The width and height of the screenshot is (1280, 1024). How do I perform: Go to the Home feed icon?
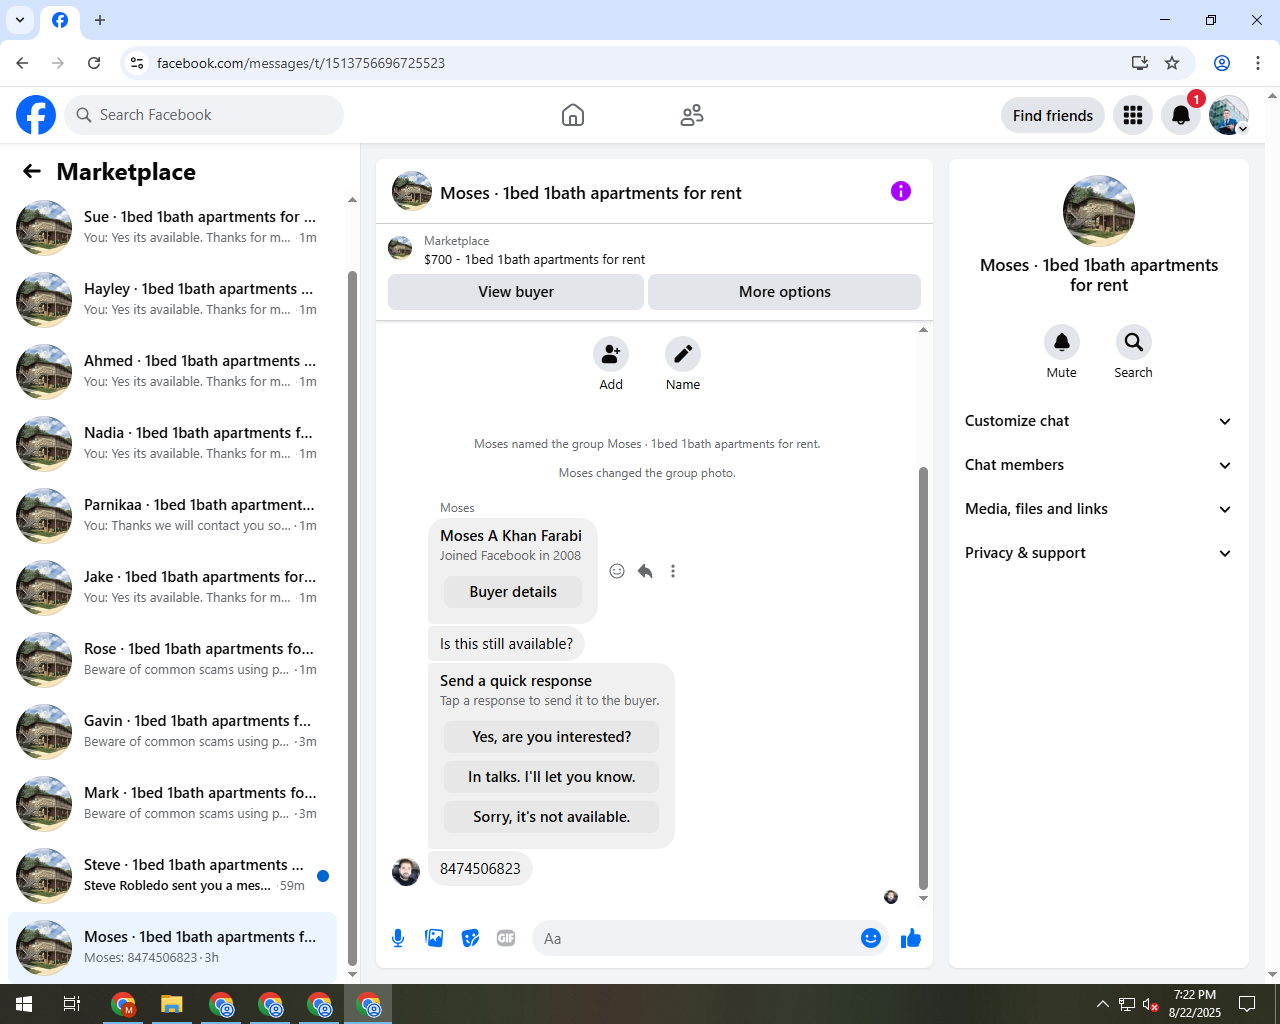pyautogui.click(x=573, y=115)
